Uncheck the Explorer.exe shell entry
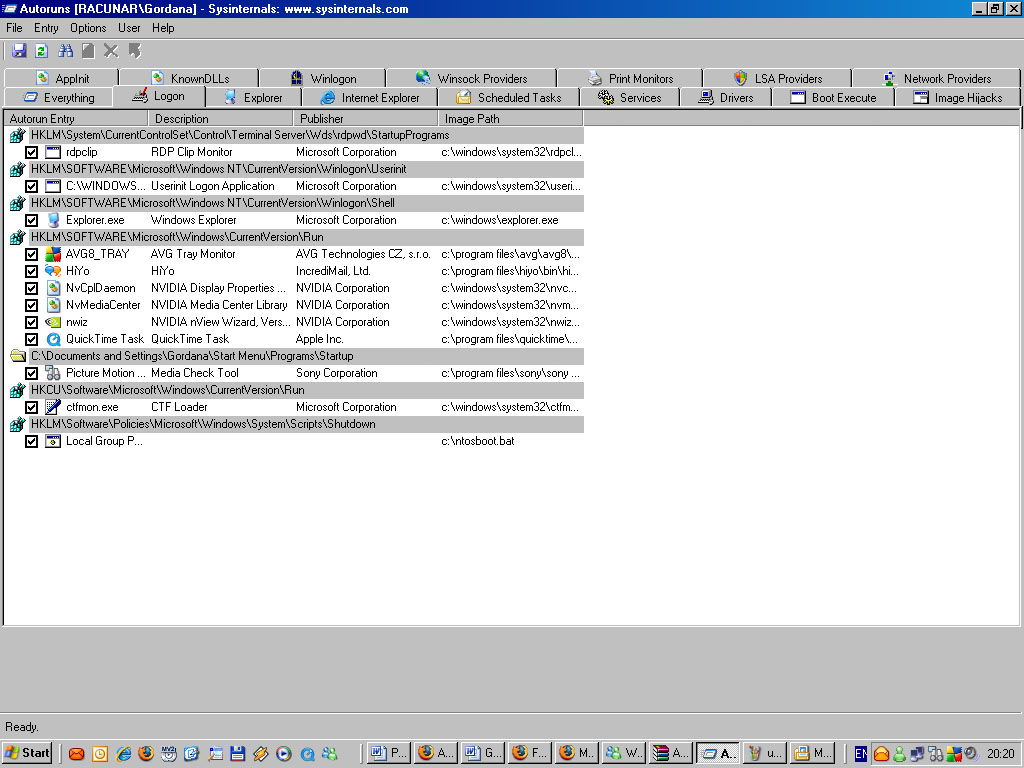The width and height of the screenshot is (1024, 768). click(31, 220)
